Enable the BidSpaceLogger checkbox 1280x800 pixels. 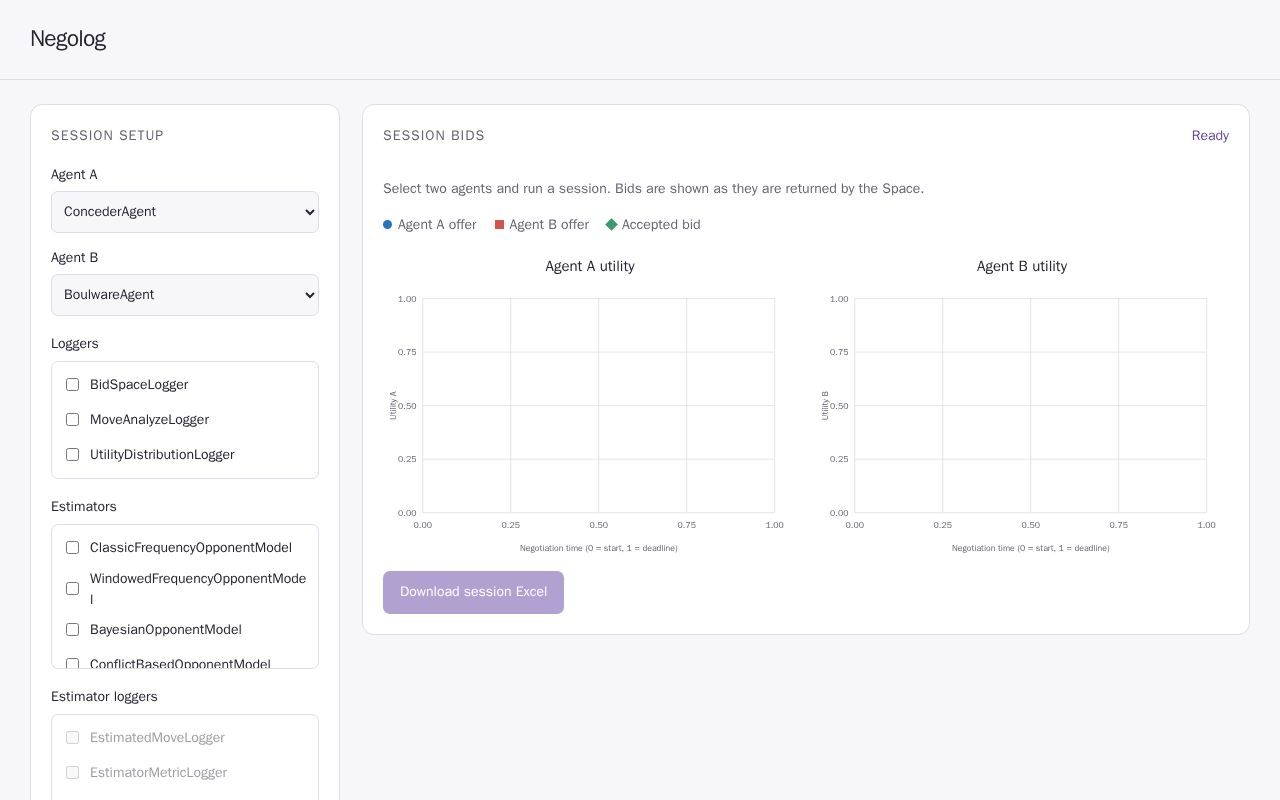72,385
